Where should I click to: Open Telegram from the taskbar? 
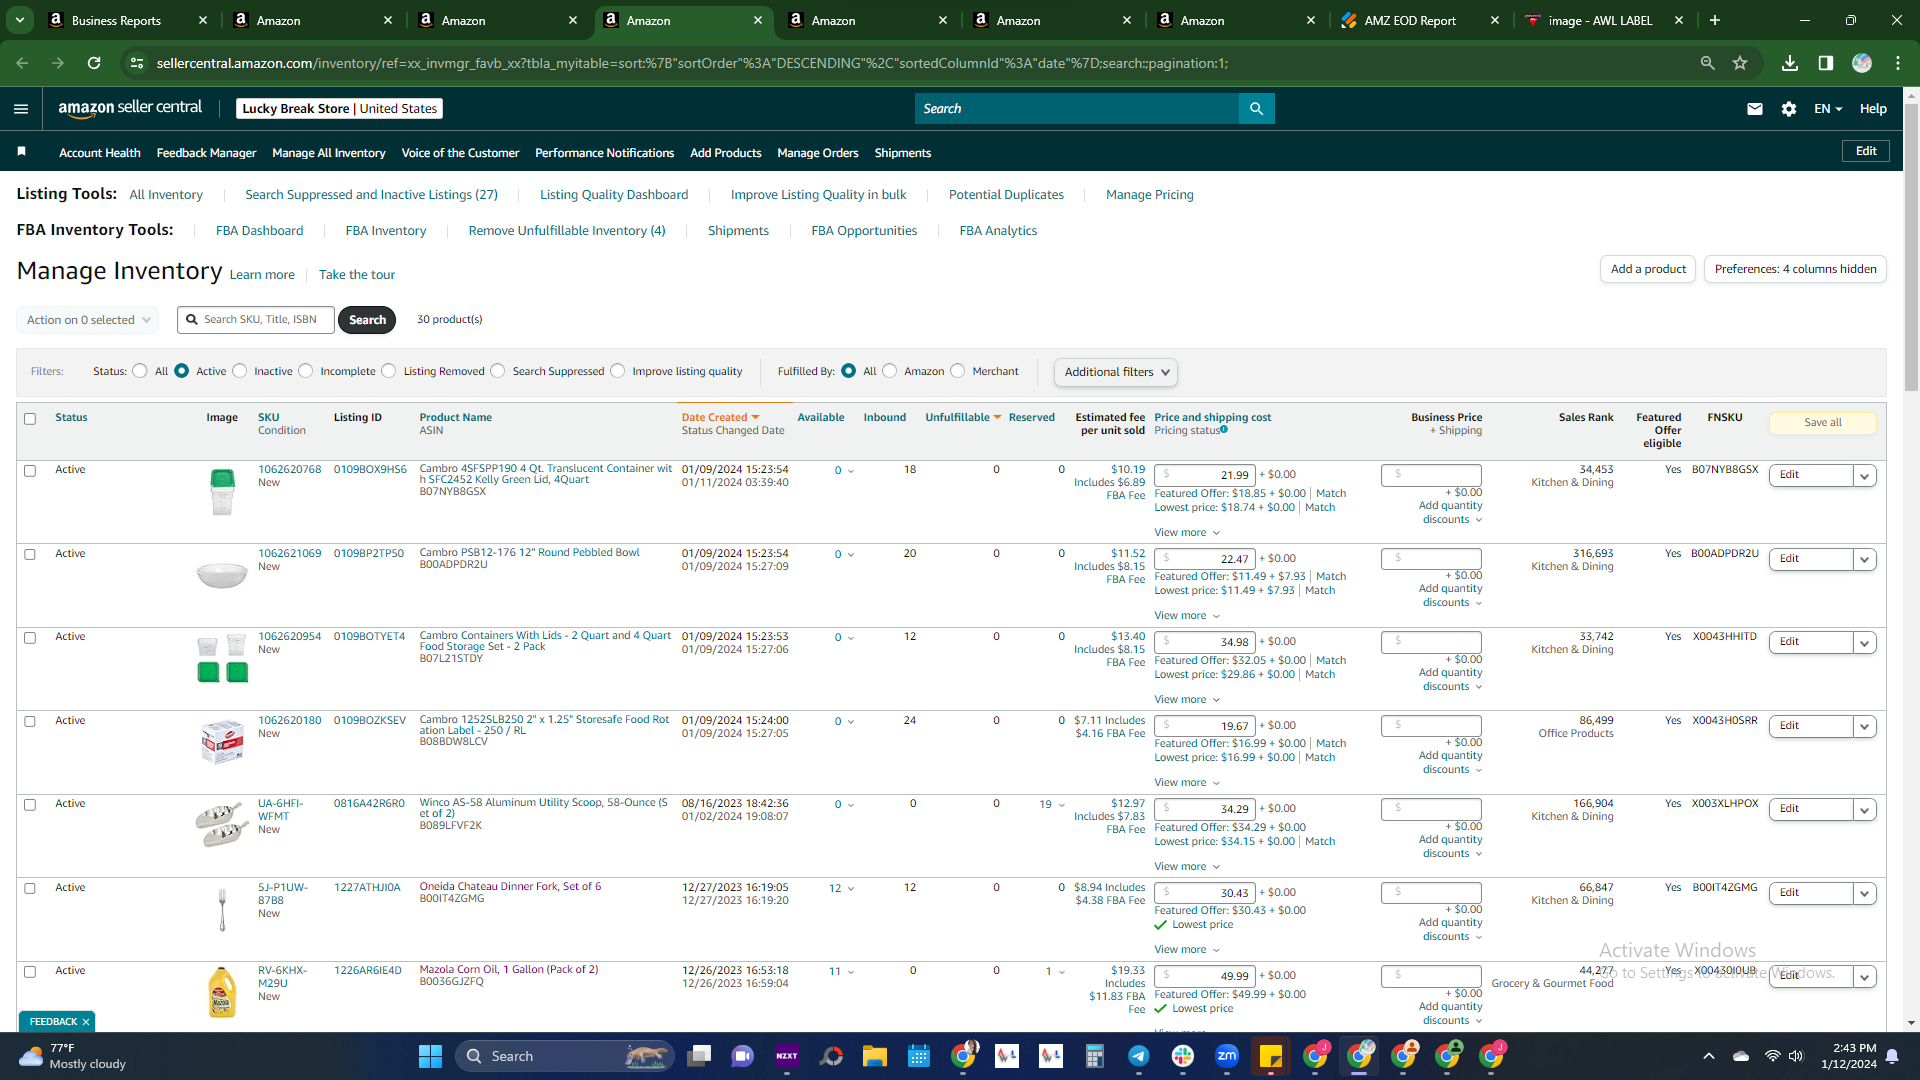tap(1139, 1056)
